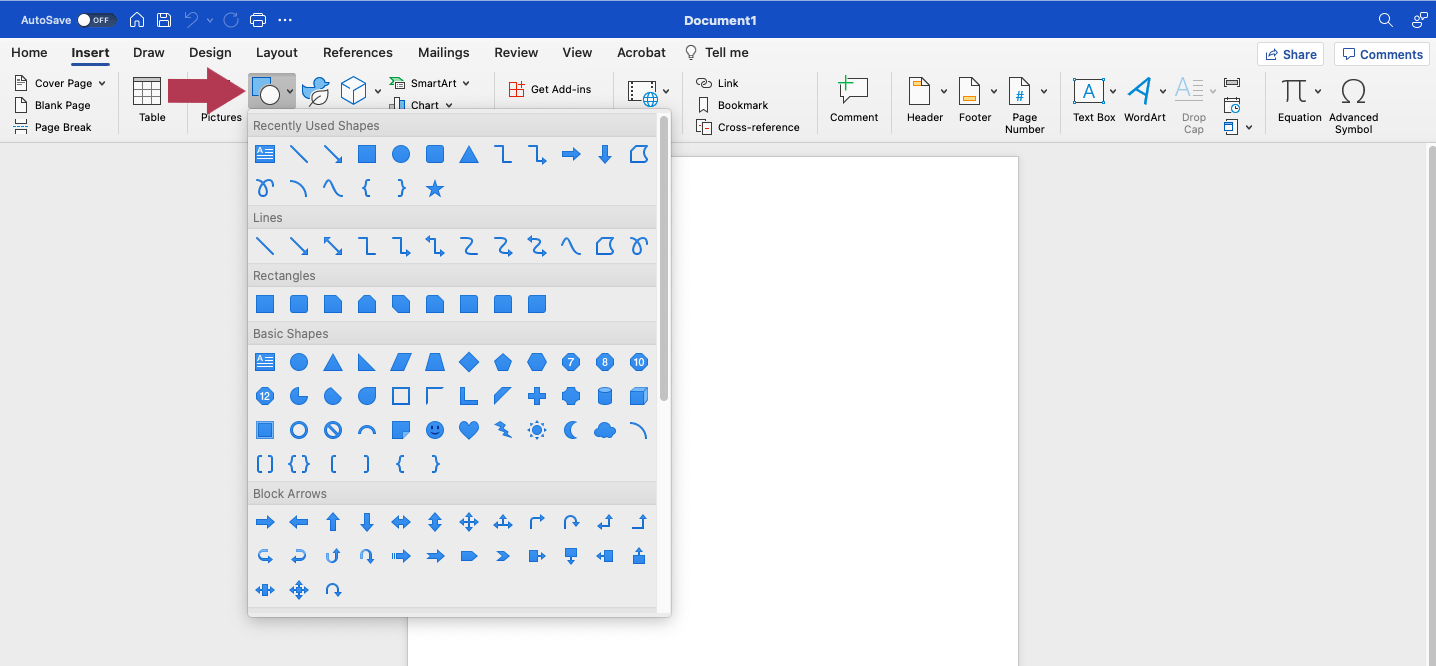Open the Review ribbon tab
The height and width of the screenshot is (666, 1436).
[516, 52]
